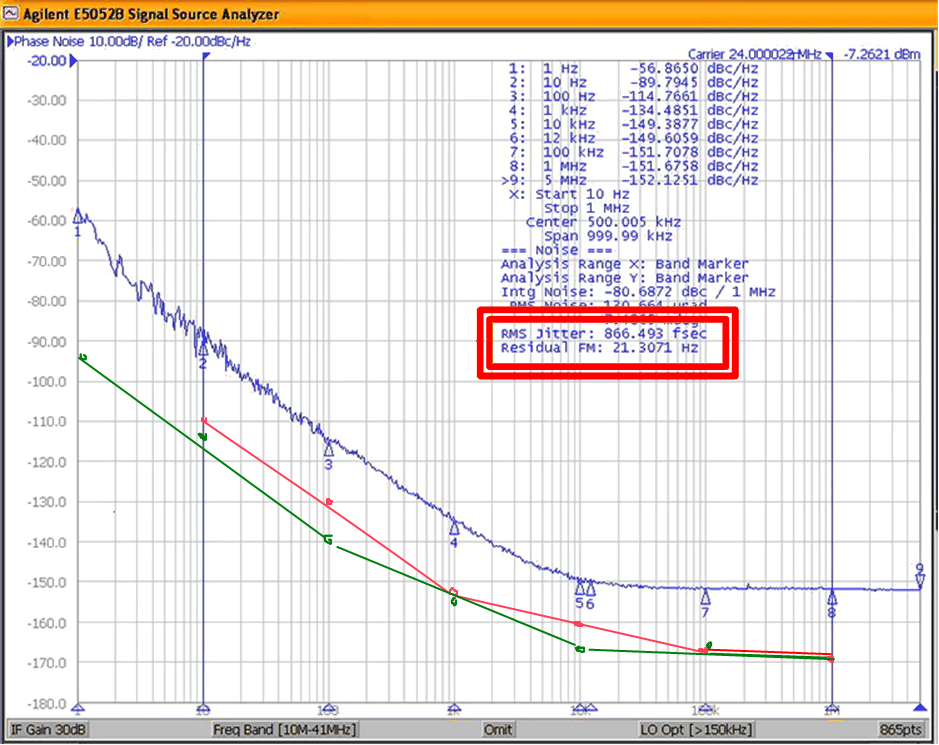
Task: Click the Omit status field
Action: [x=498, y=729]
